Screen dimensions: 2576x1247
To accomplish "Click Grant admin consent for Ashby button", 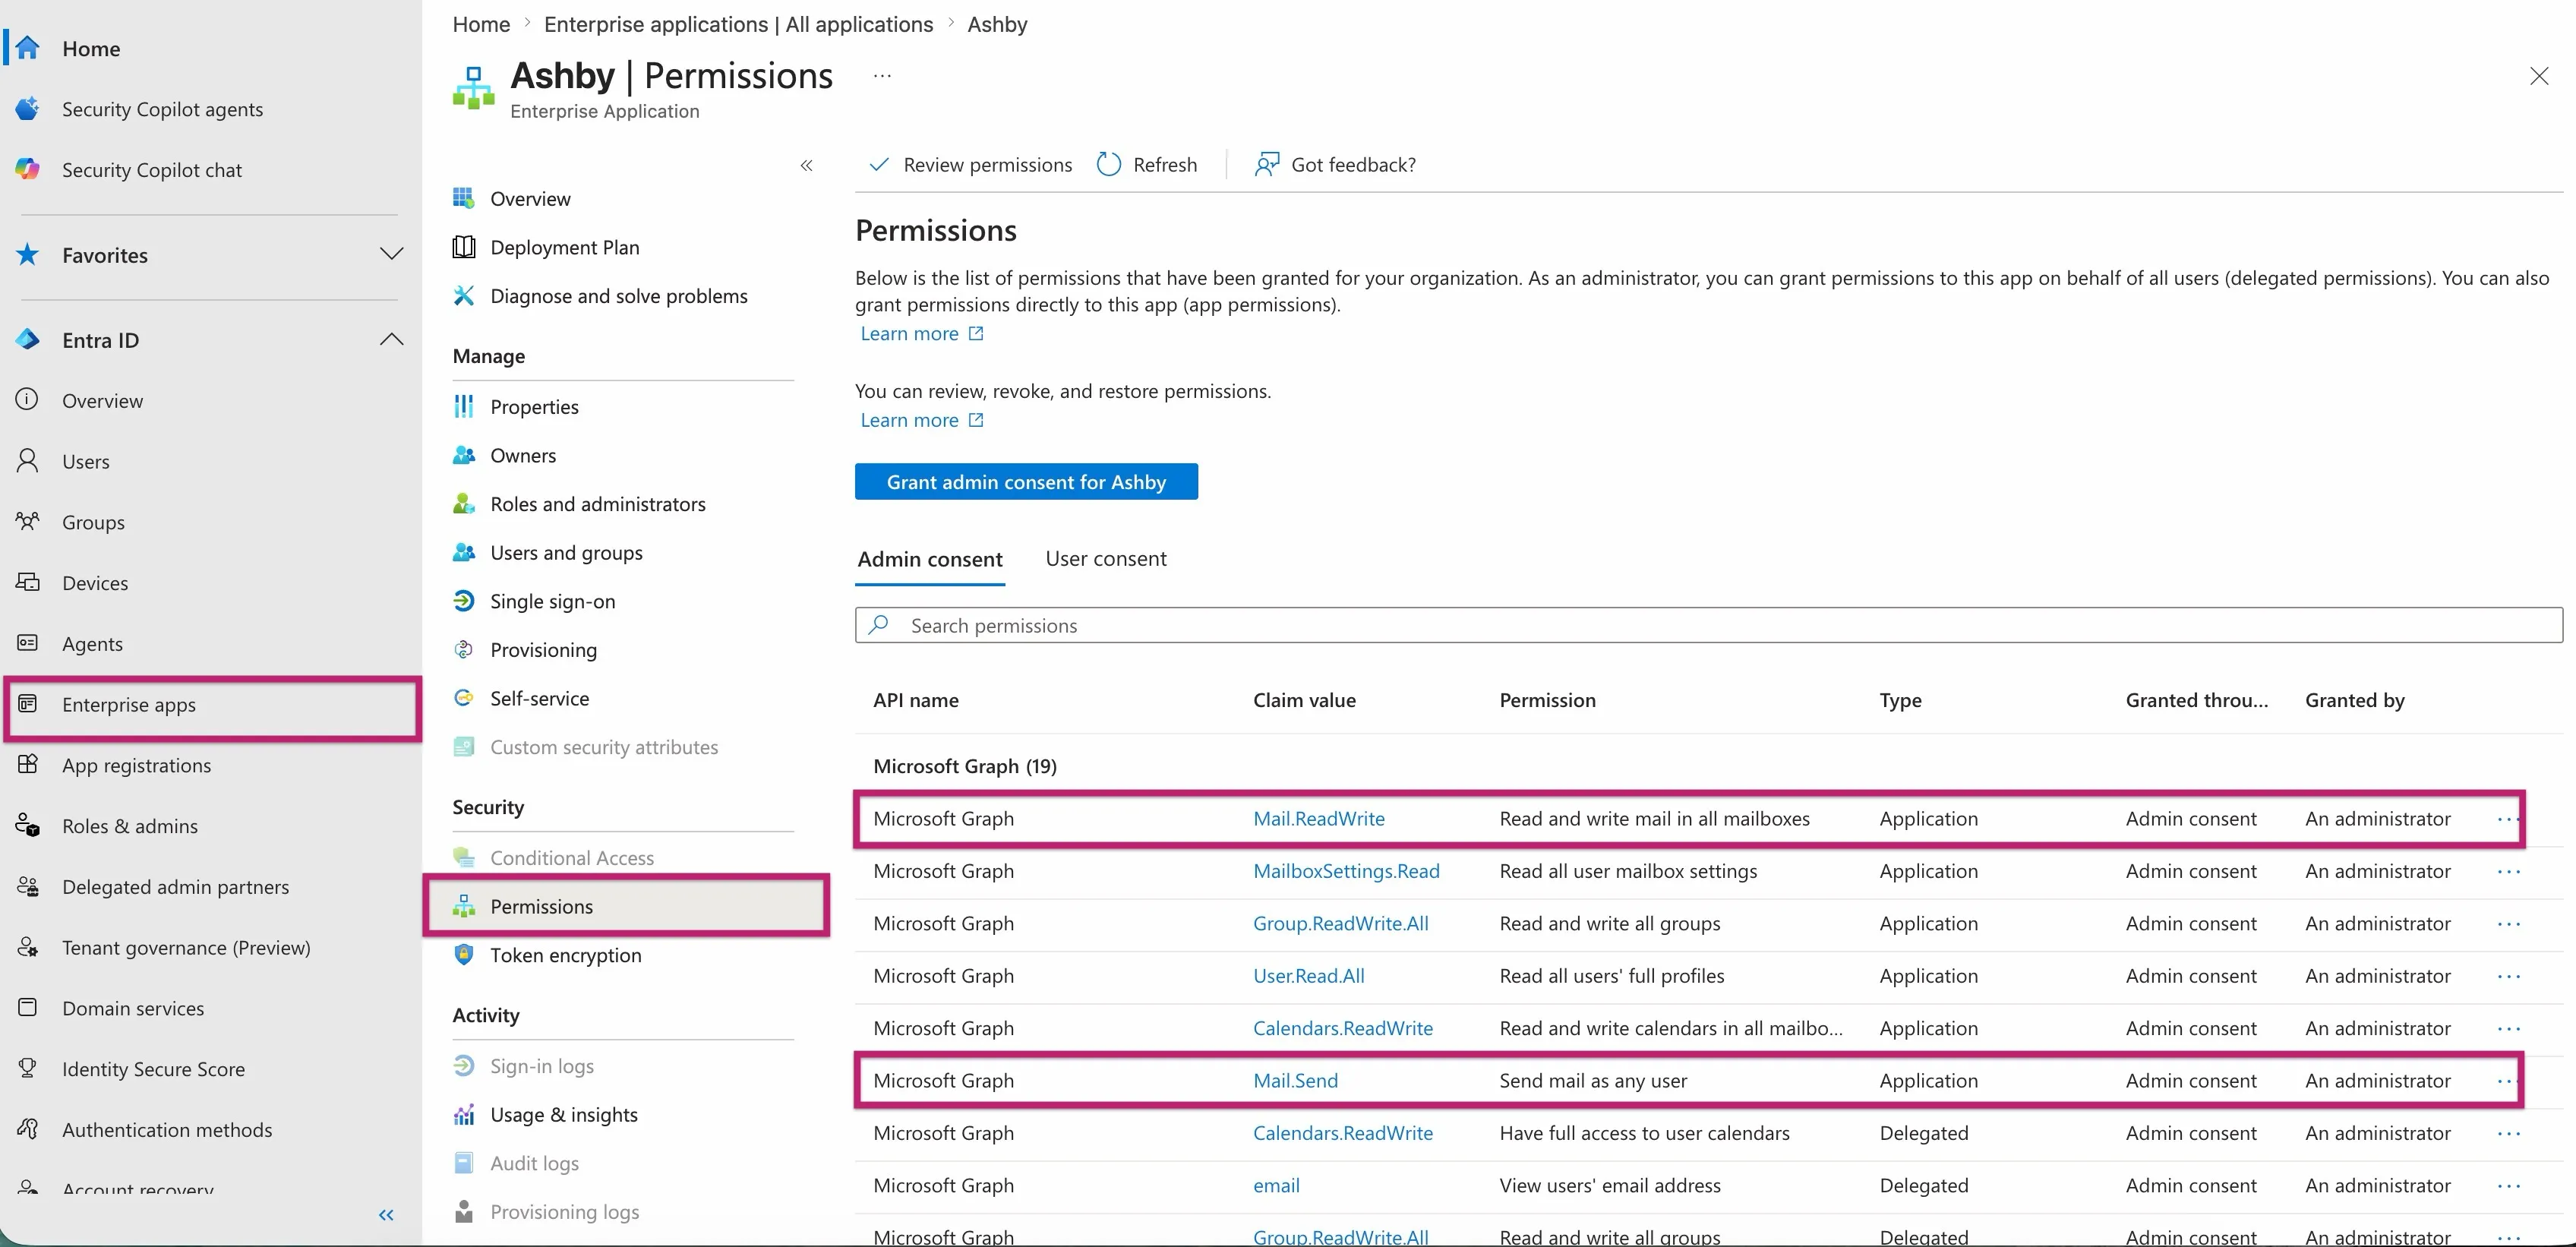I will [x=1026, y=482].
